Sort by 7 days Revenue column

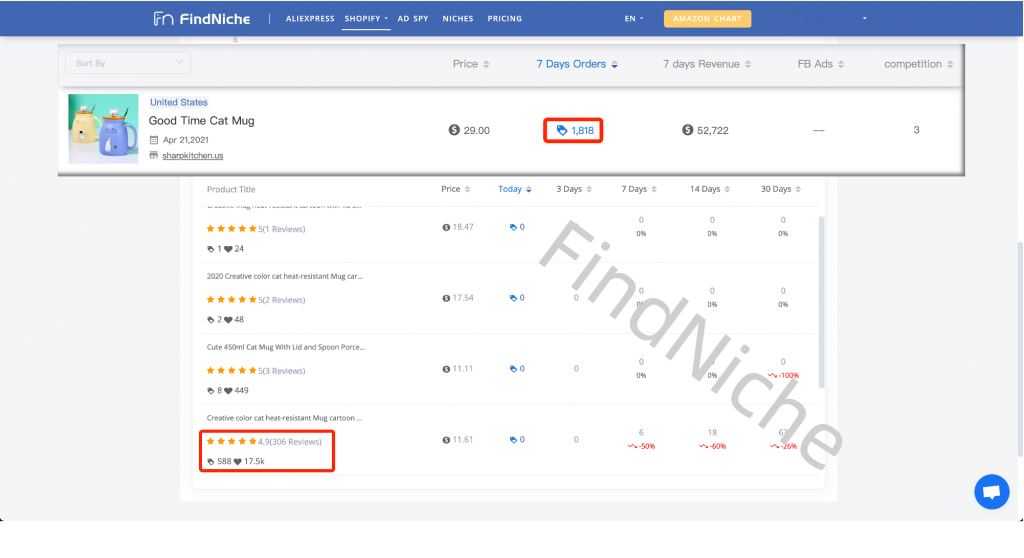click(707, 64)
